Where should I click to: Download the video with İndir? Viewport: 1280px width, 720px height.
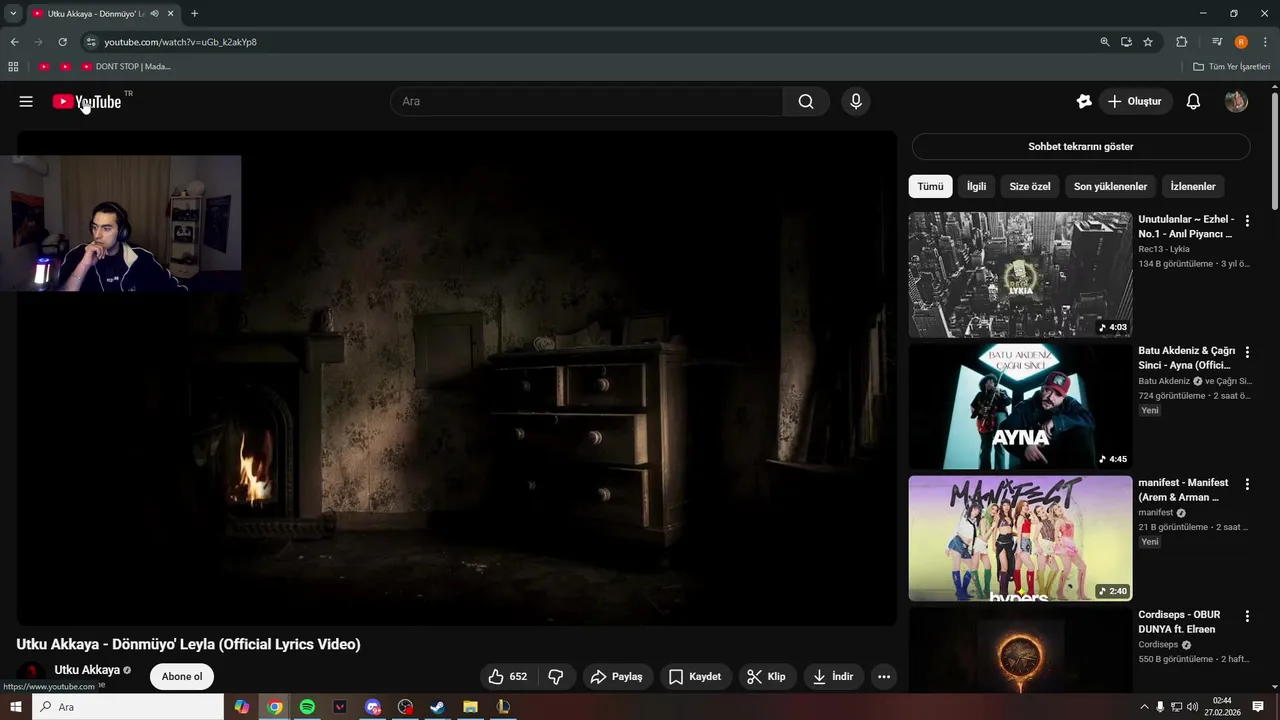pyautogui.click(x=833, y=677)
